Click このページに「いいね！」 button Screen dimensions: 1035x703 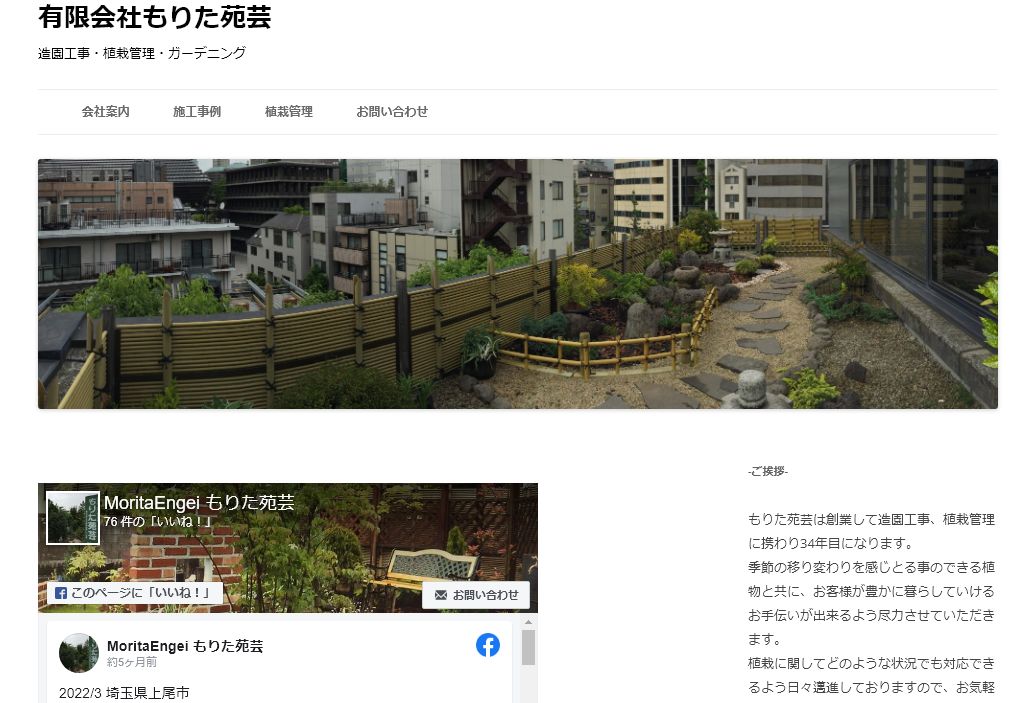coord(135,593)
